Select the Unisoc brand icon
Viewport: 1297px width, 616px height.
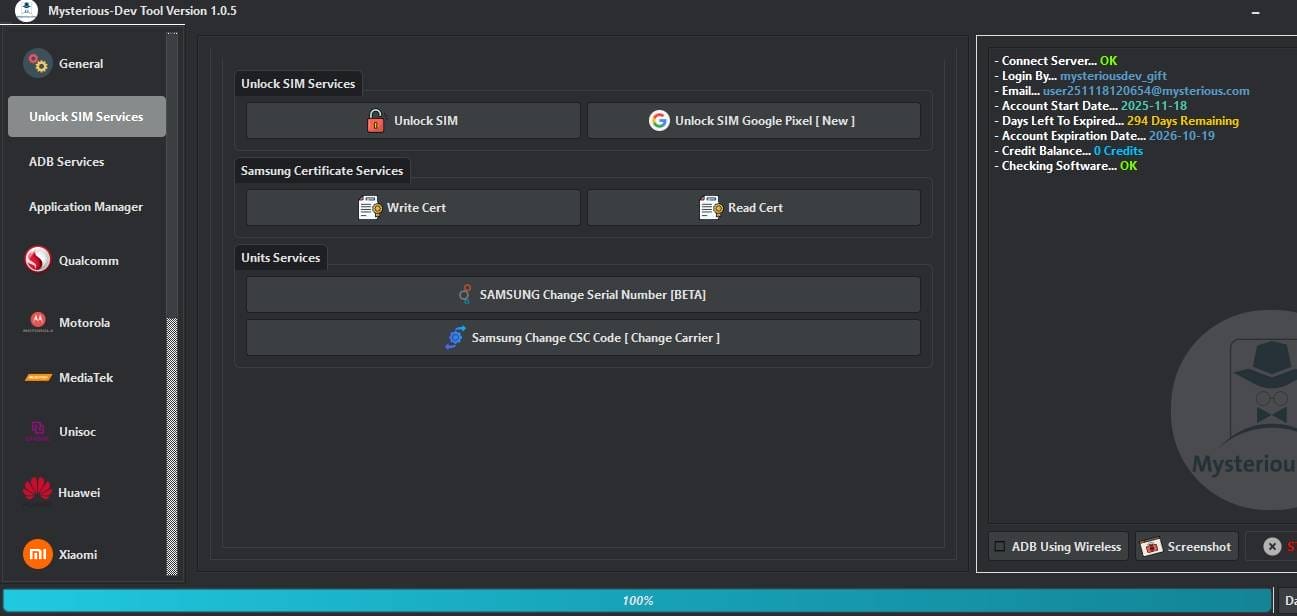[x=36, y=431]
